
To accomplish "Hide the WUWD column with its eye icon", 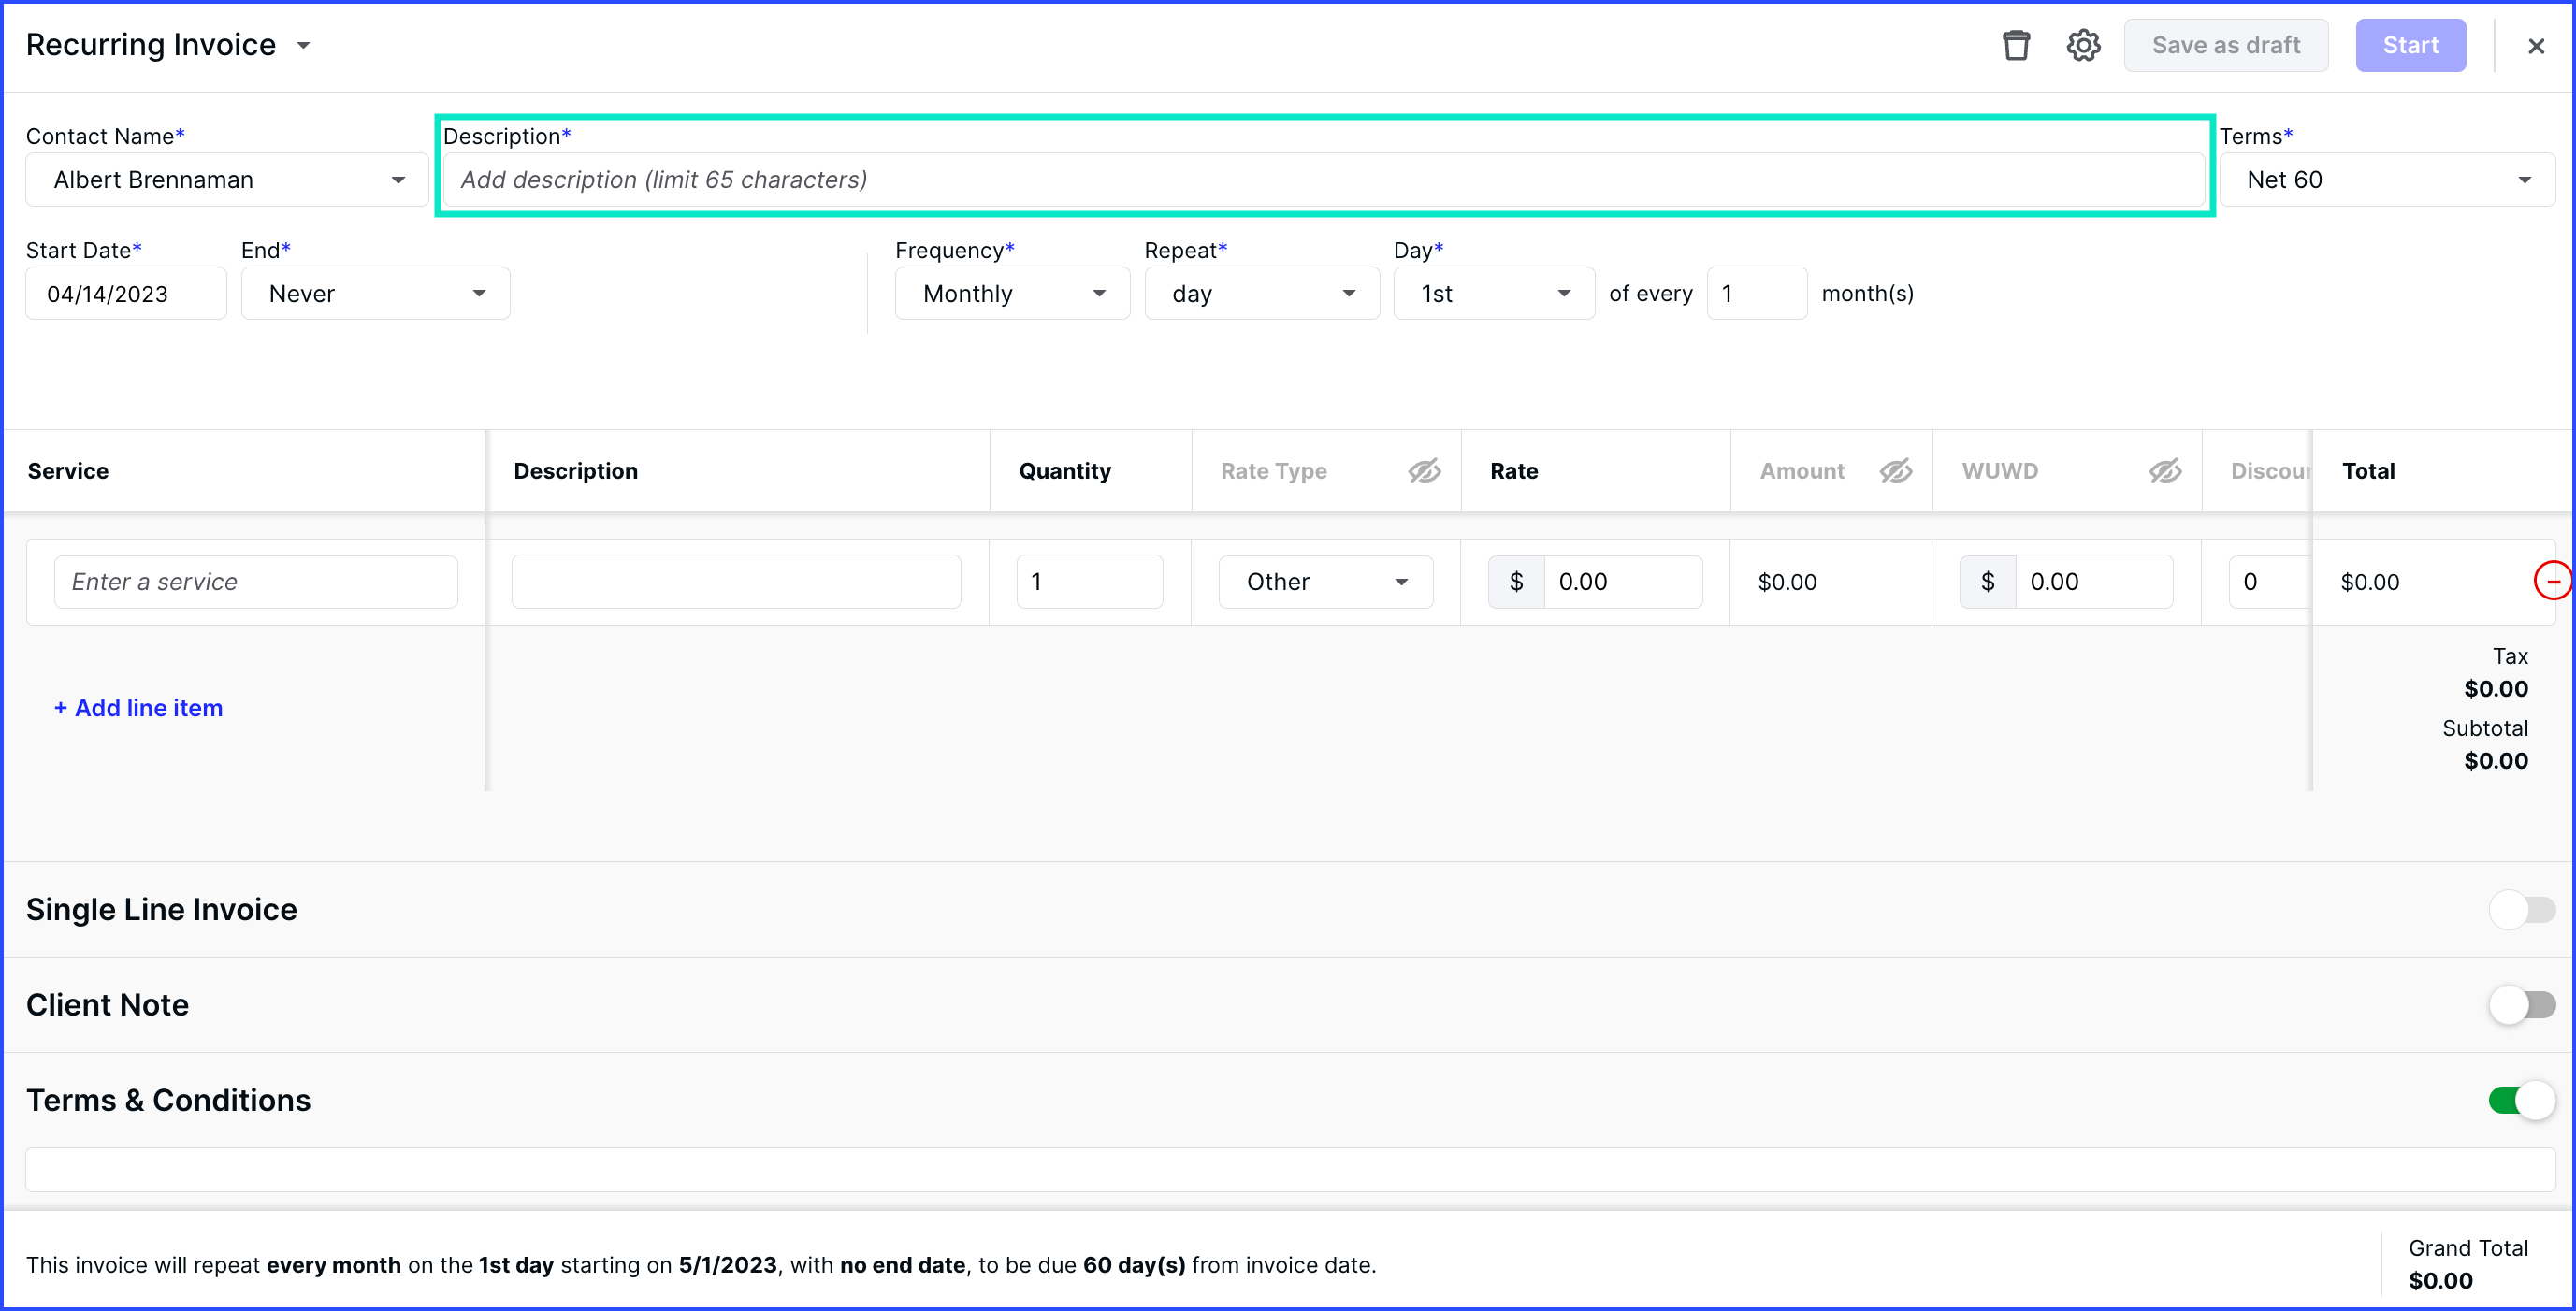I will [x=2165, y=470].
